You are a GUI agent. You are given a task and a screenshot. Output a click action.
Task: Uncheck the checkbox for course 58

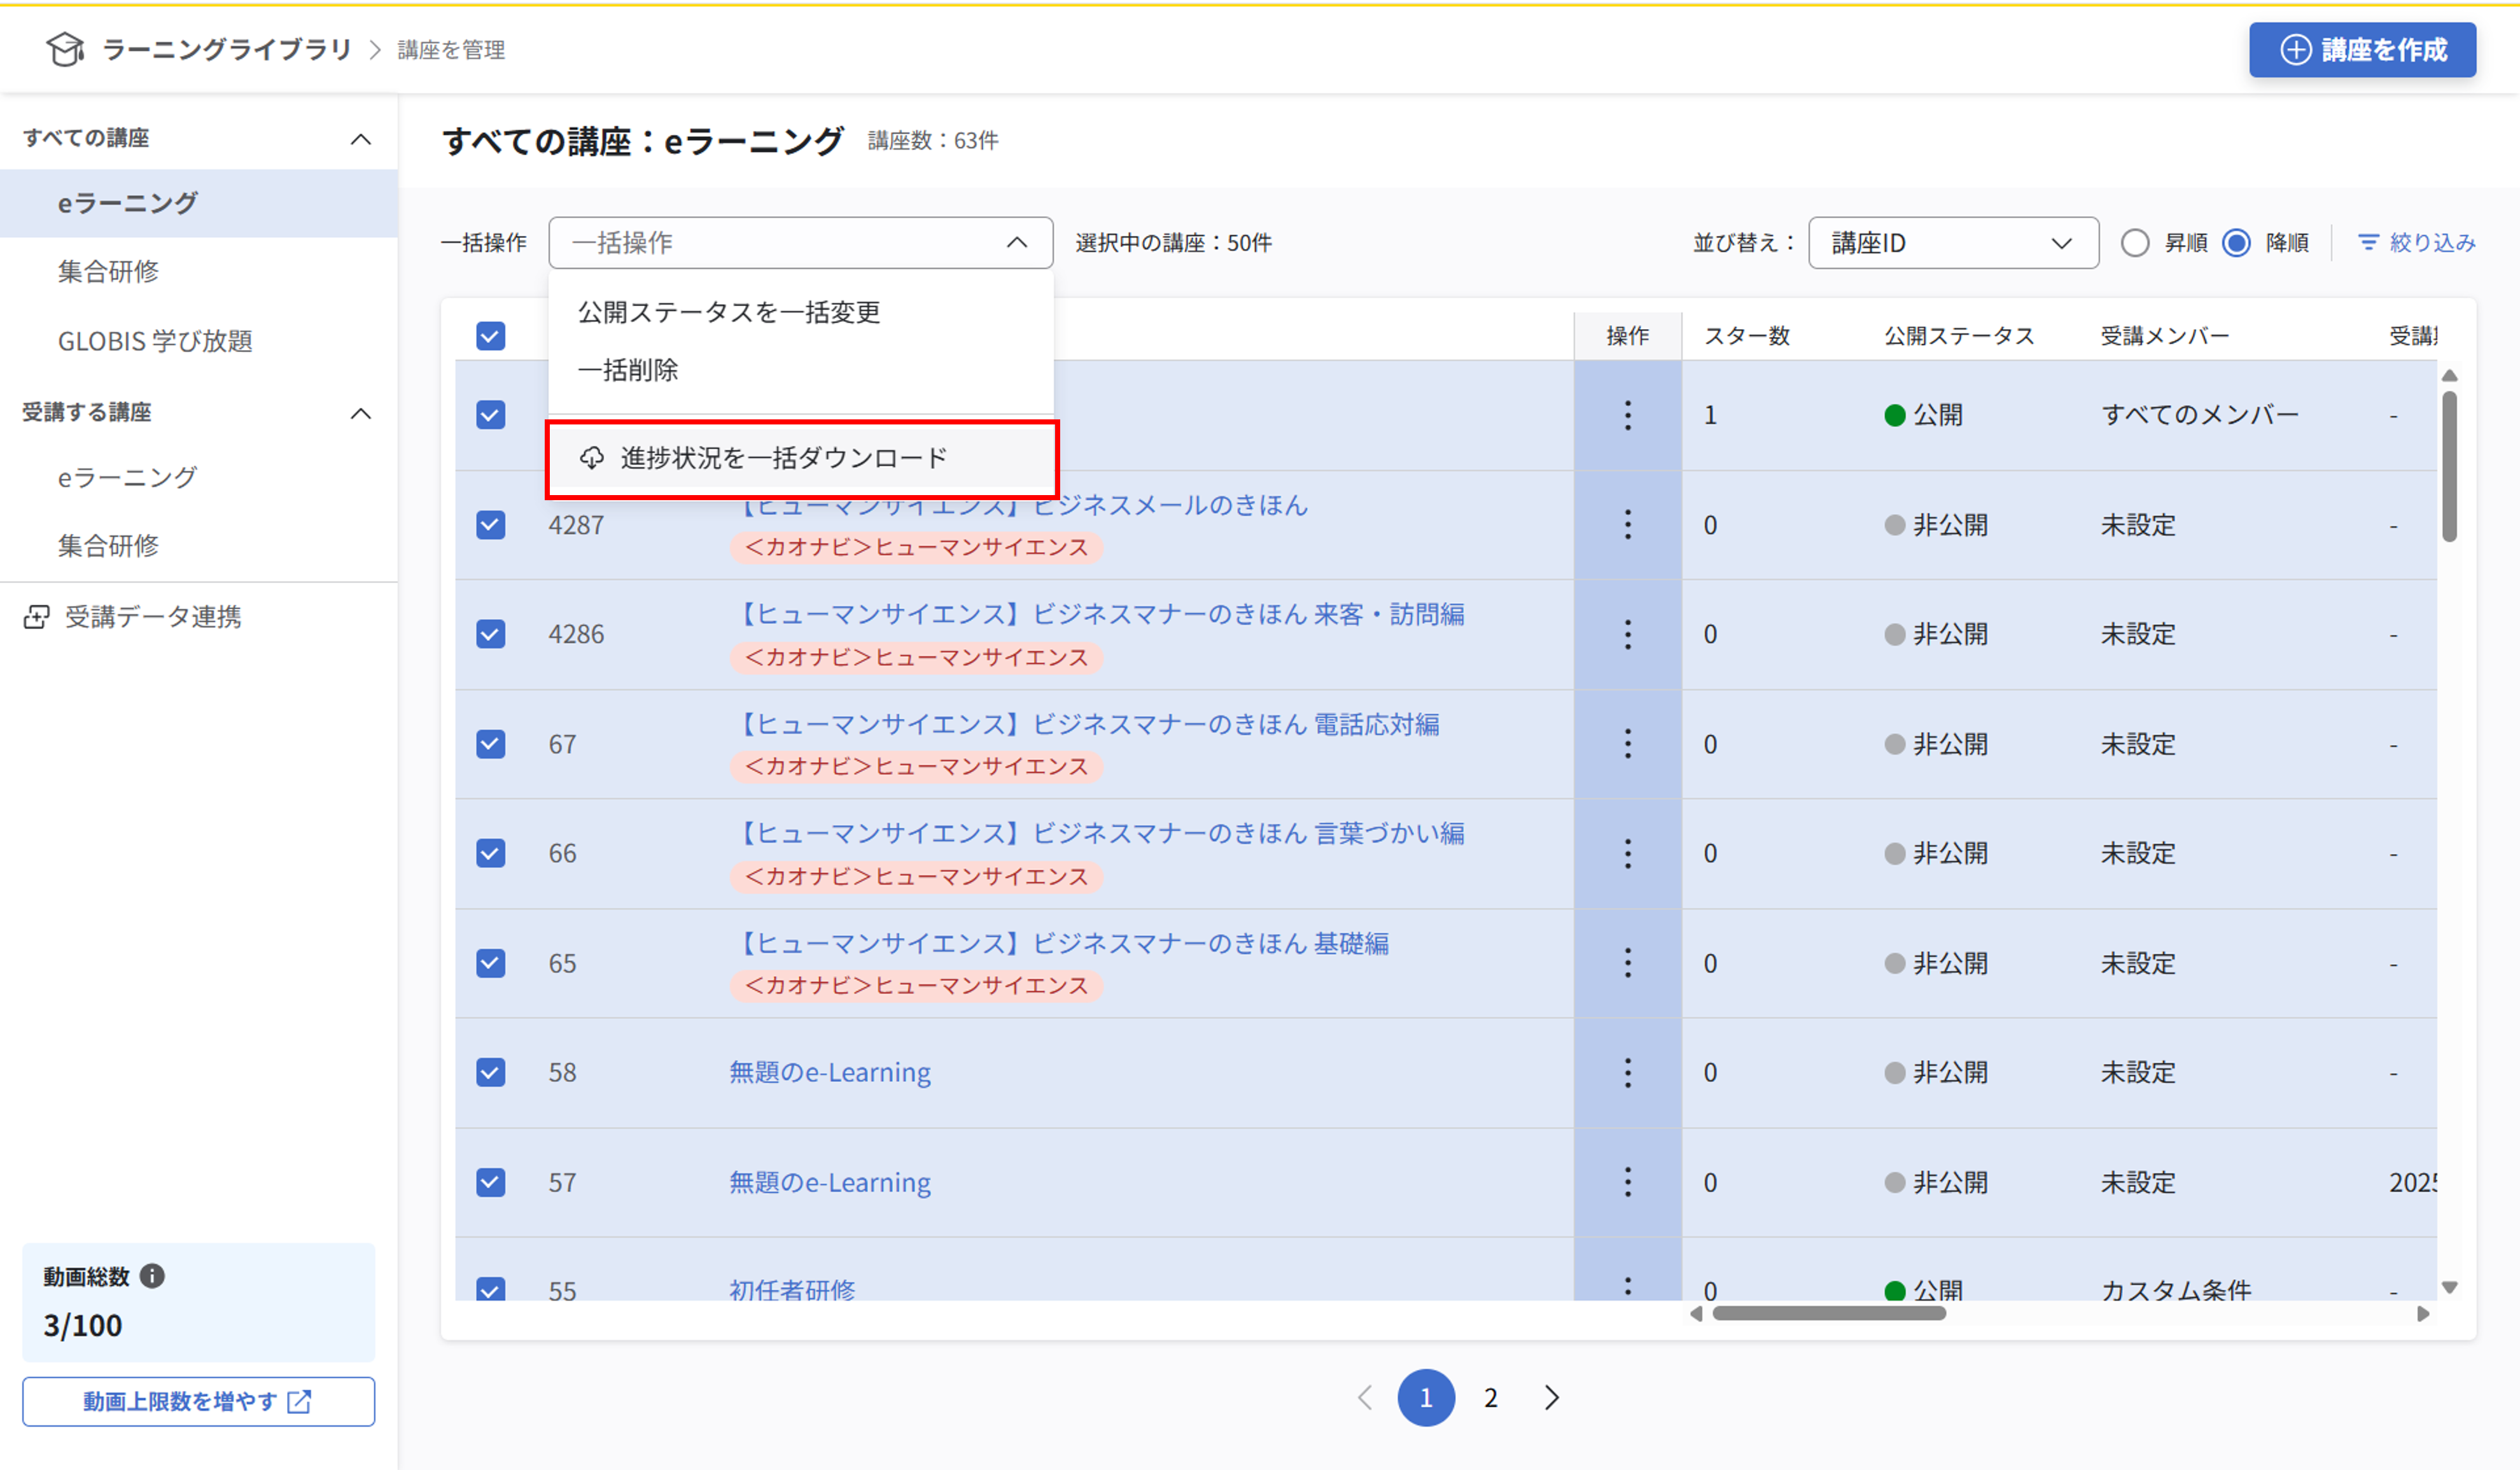[490, 1072]
